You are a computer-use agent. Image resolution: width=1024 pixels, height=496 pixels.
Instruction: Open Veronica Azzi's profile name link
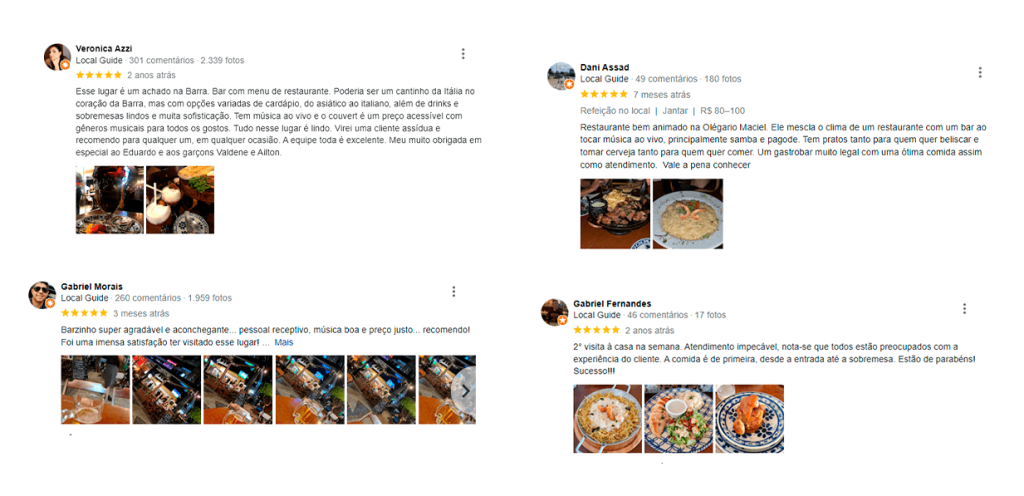point(104,48)
